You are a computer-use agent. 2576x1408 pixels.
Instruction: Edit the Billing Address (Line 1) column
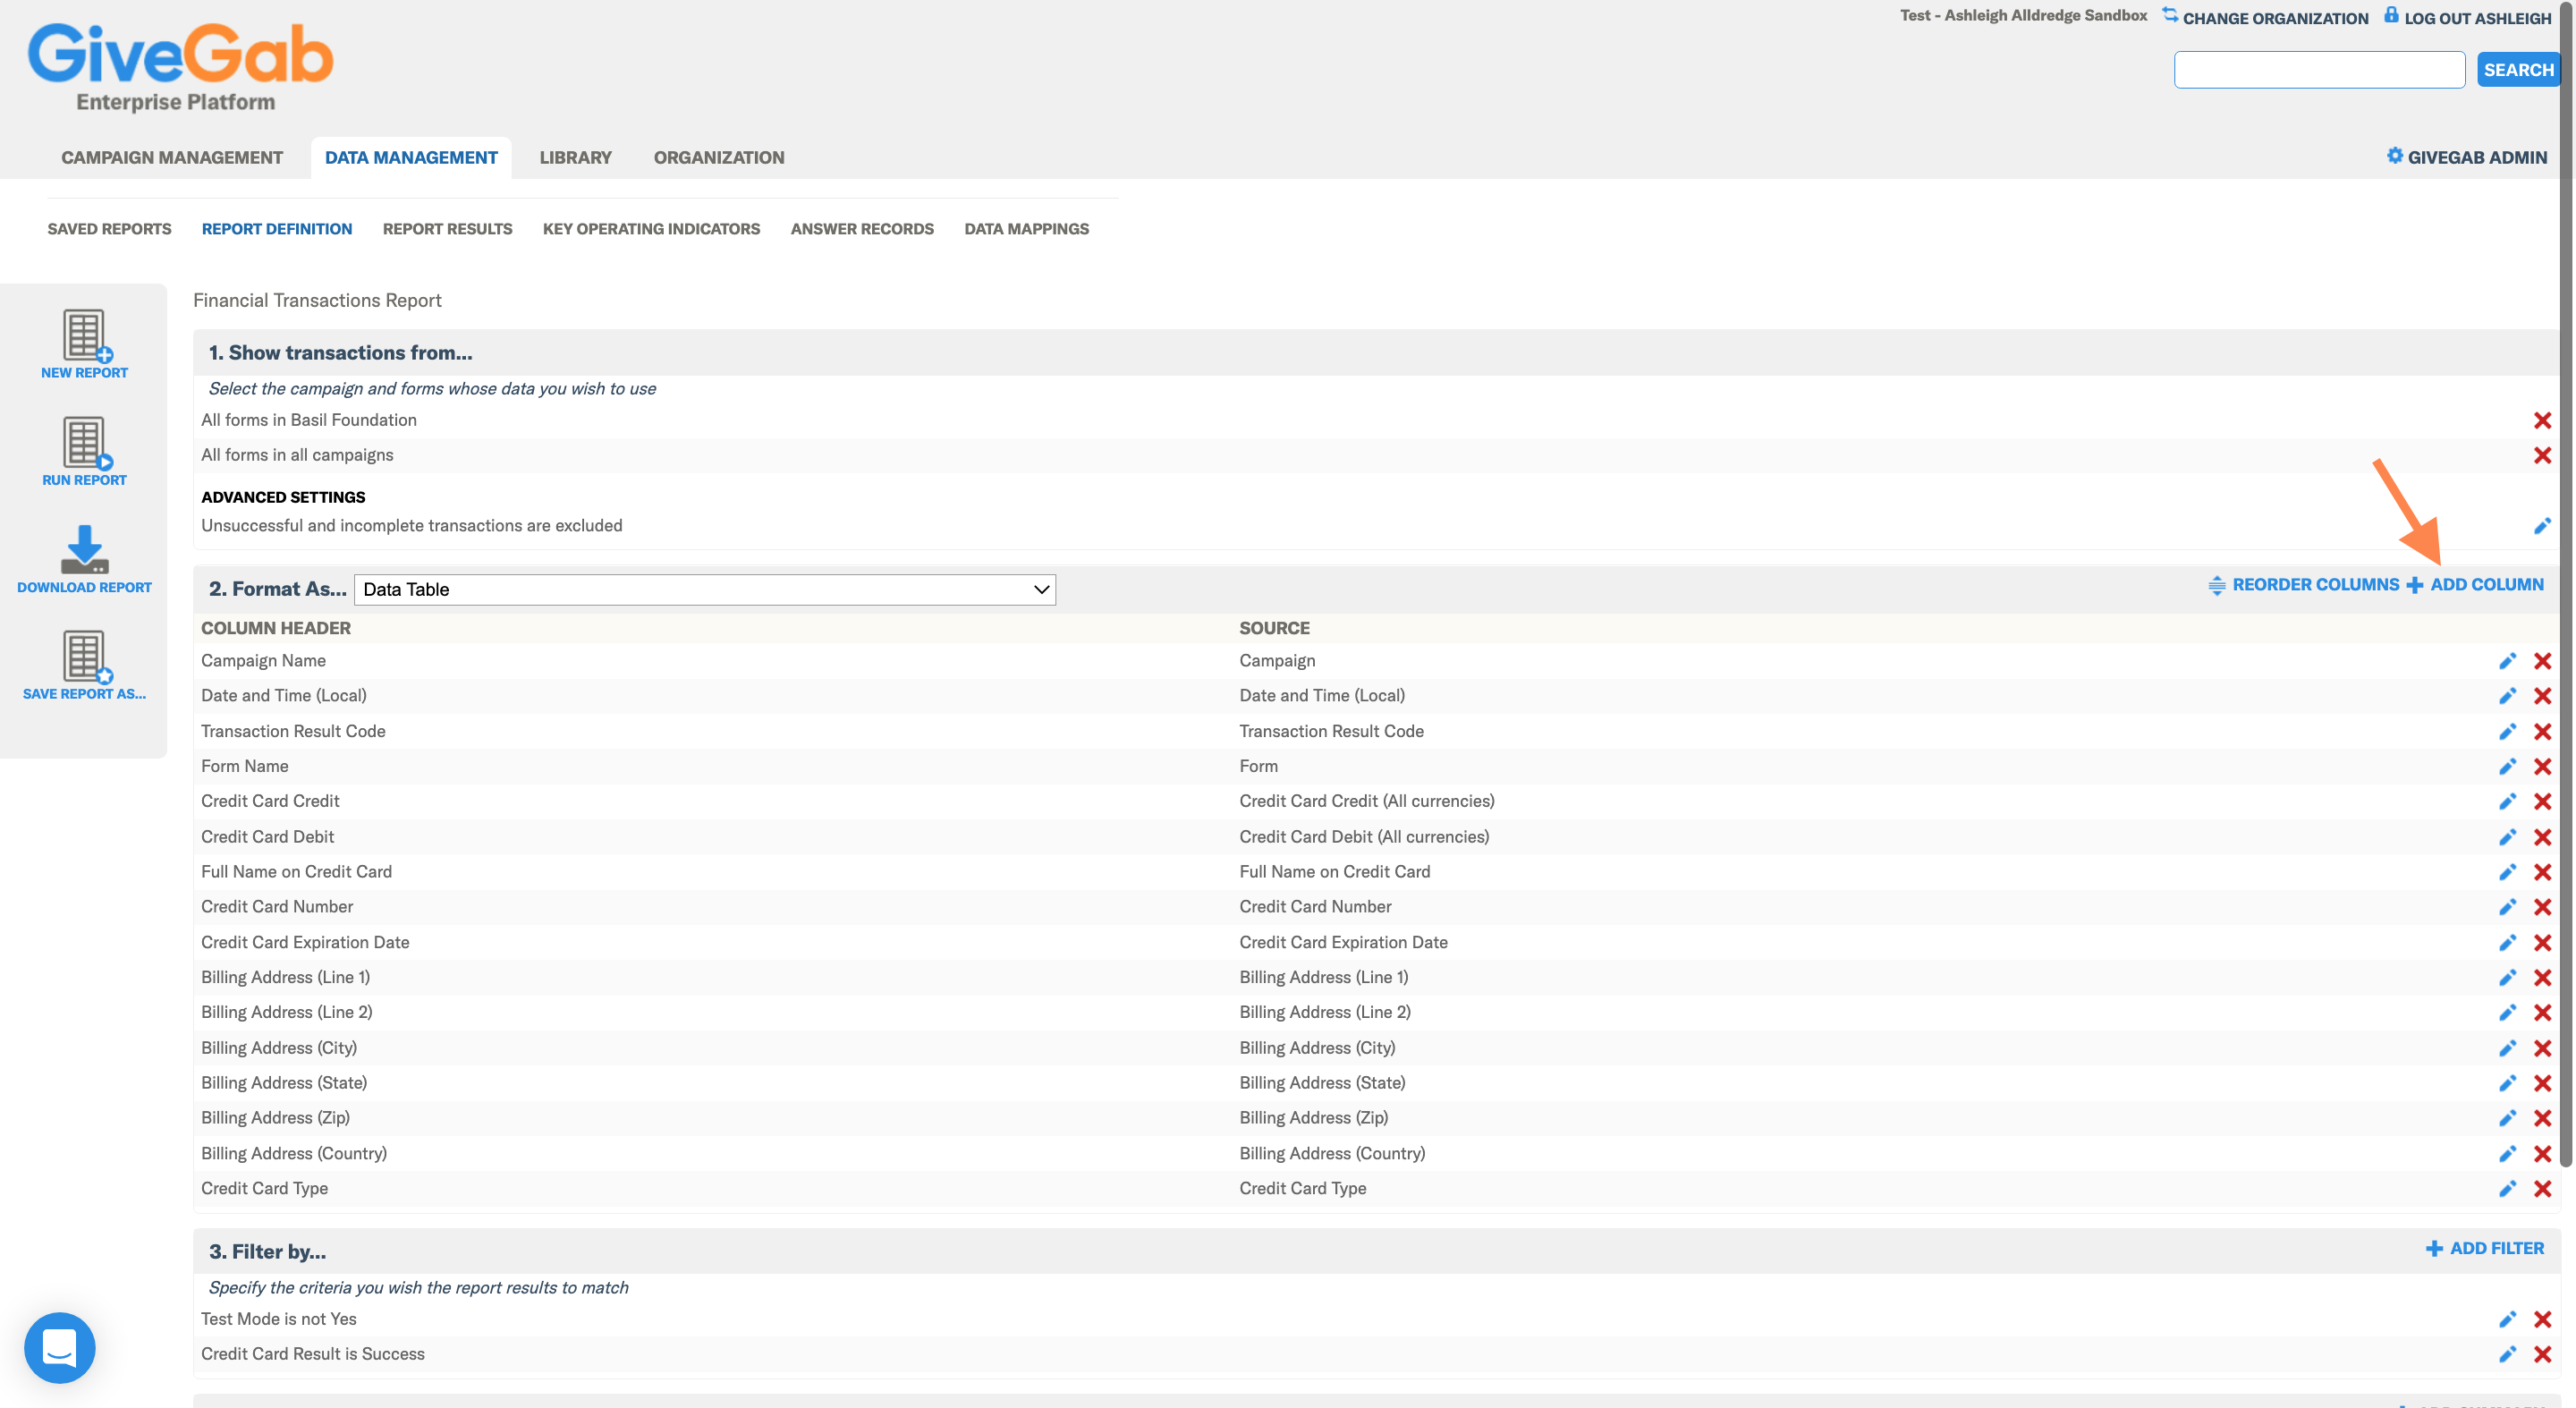[2507, 978]
